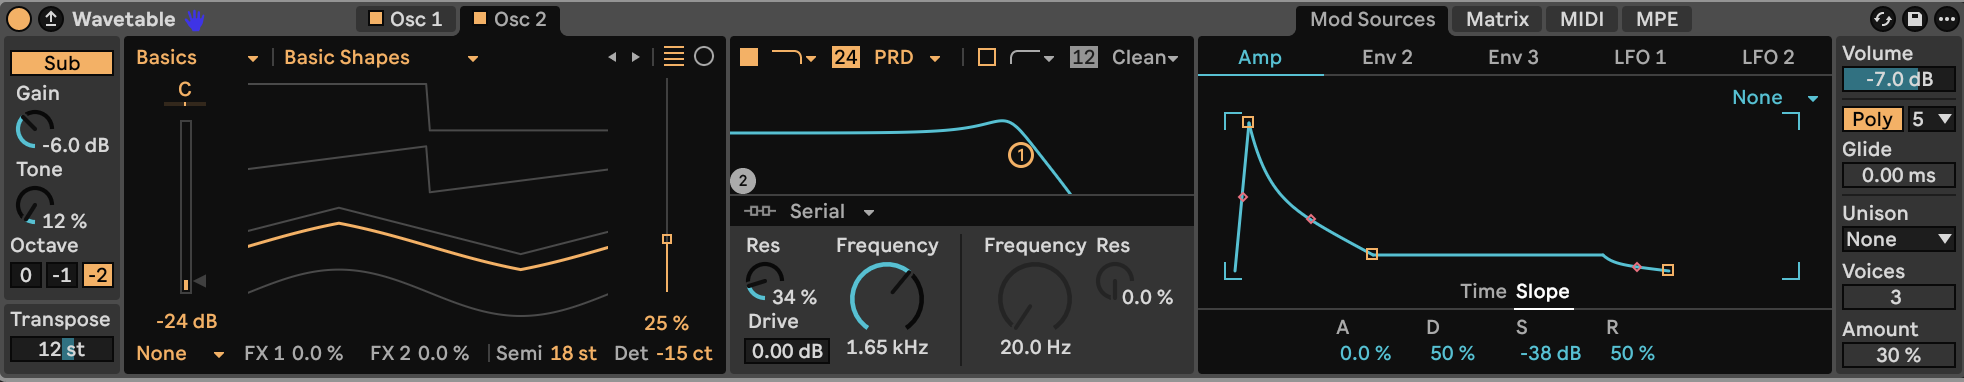Viewport: 1964px width, 382px height.
Task: Open the three-dot more options icon
Action: [1946, 19]
